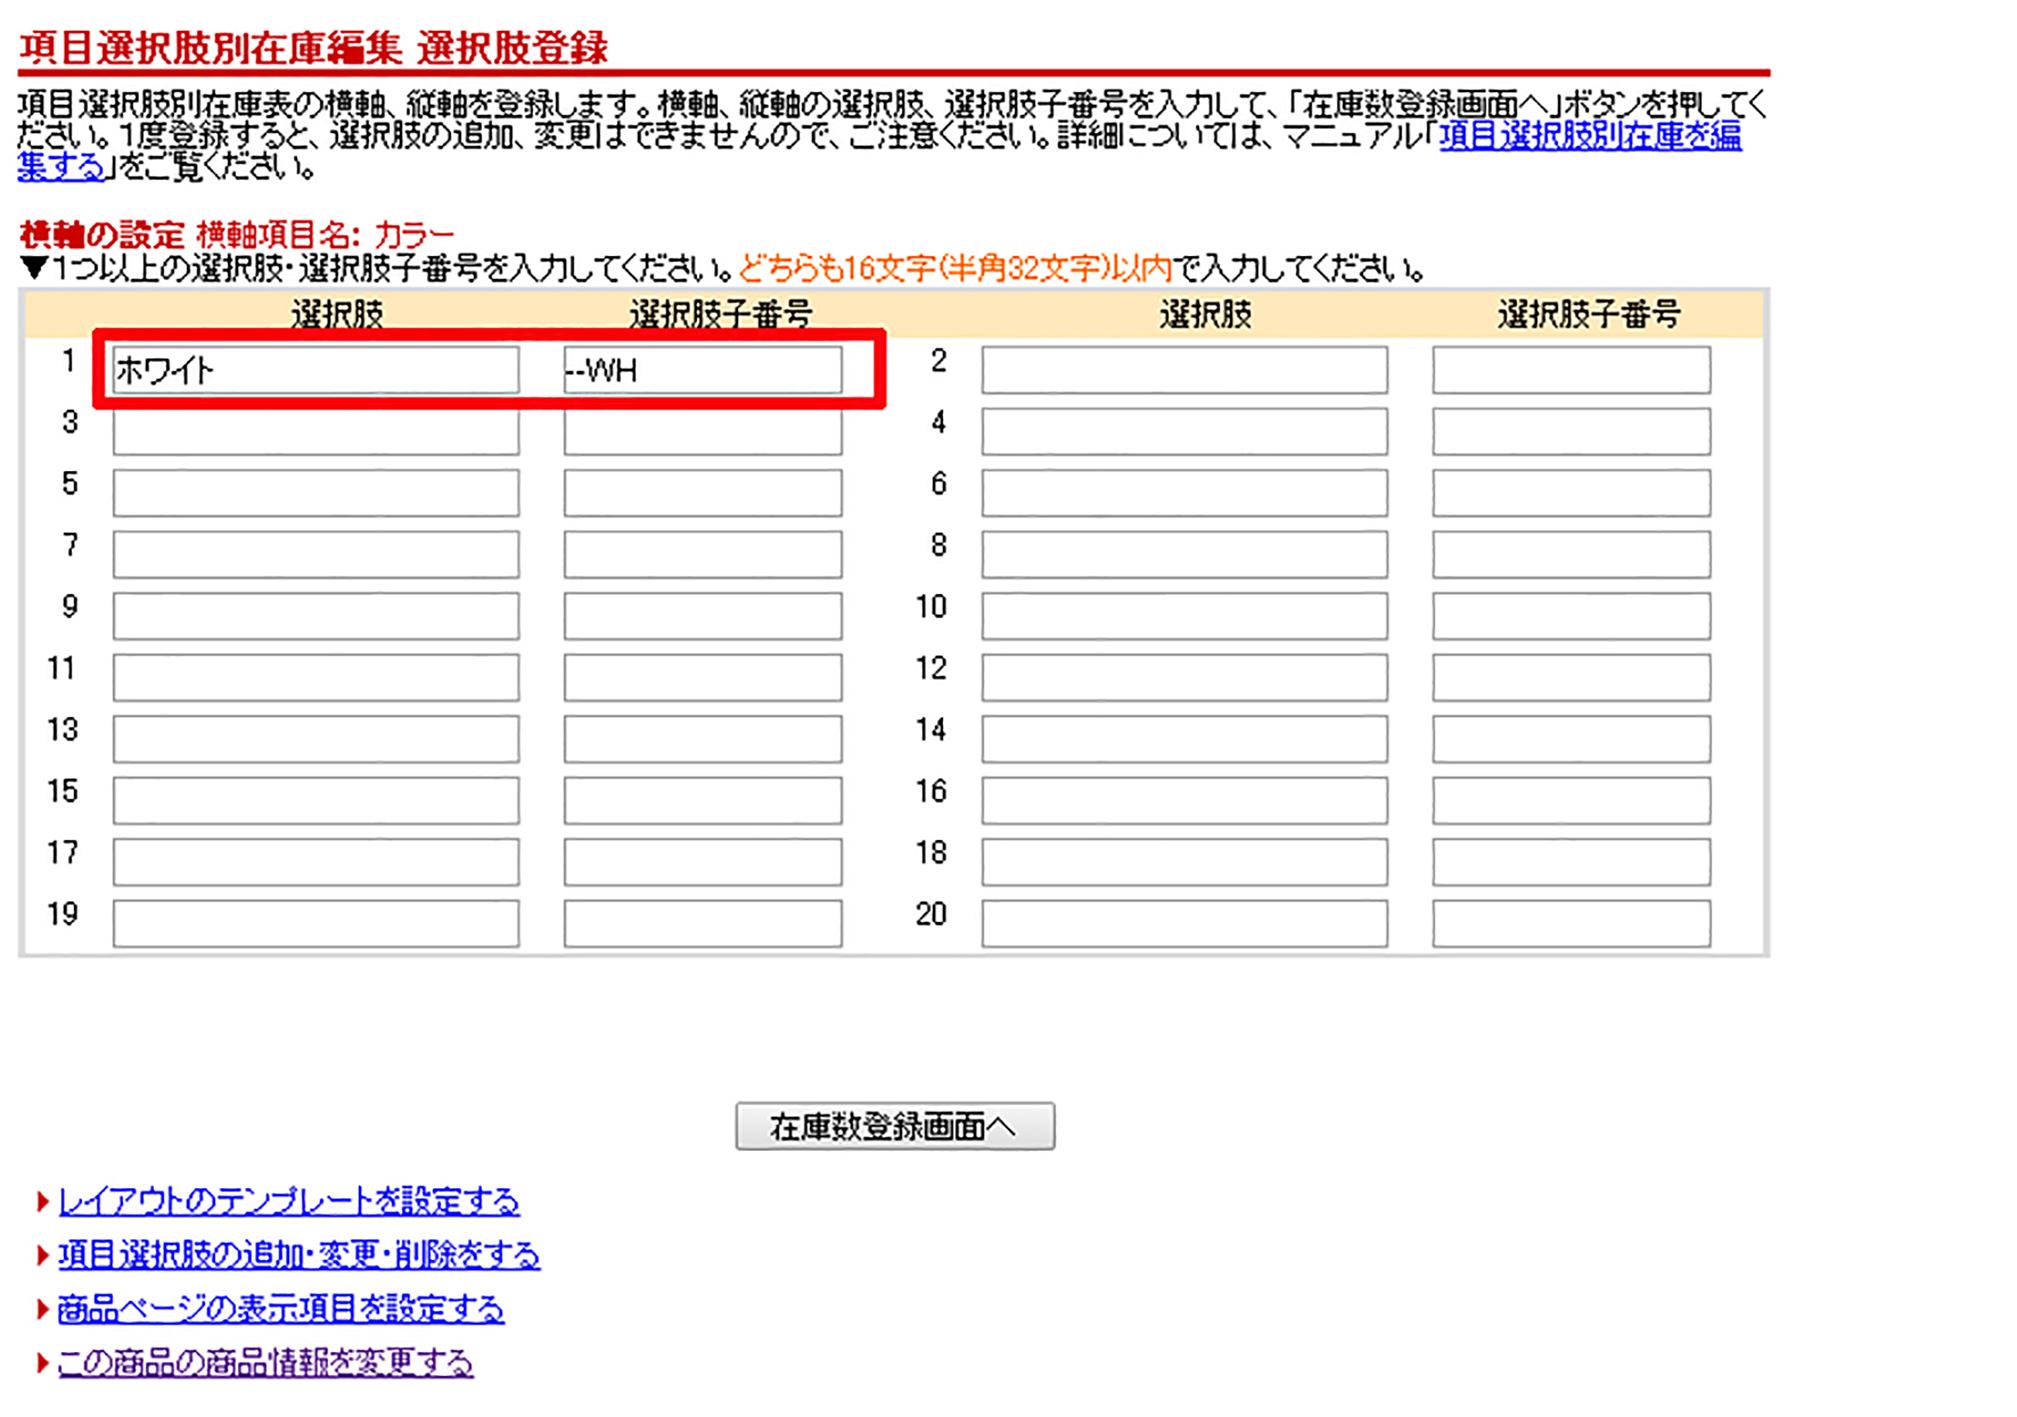Click the row 11 選択肢 input field
Image resolution: width=2017 pixels, height=1417 pixels.
pyautogui.click(x=316, y=677)
